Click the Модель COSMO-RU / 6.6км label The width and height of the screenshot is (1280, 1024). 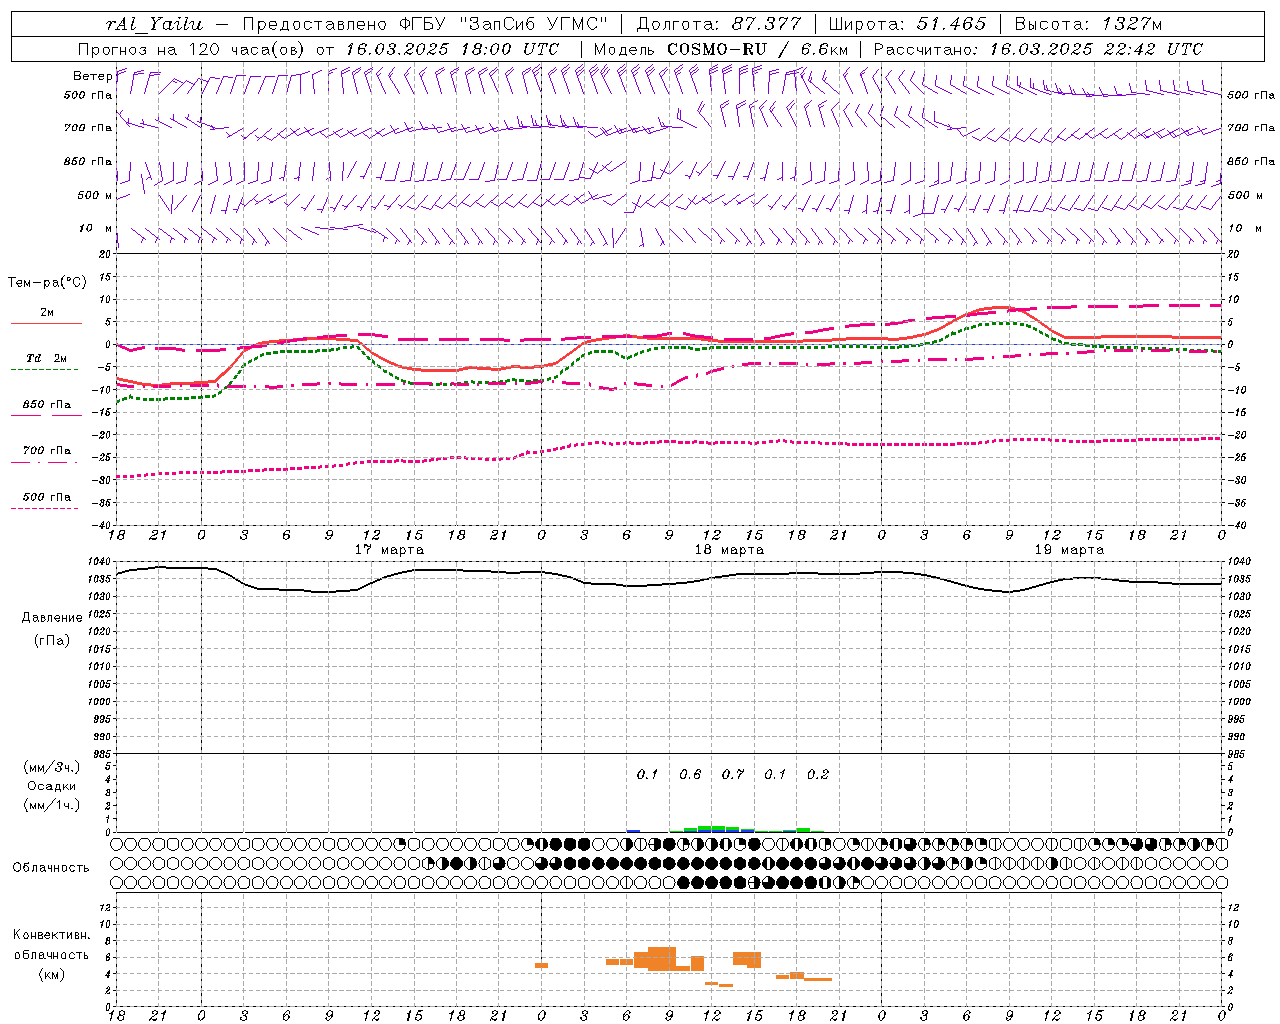[x=720, y=49]
